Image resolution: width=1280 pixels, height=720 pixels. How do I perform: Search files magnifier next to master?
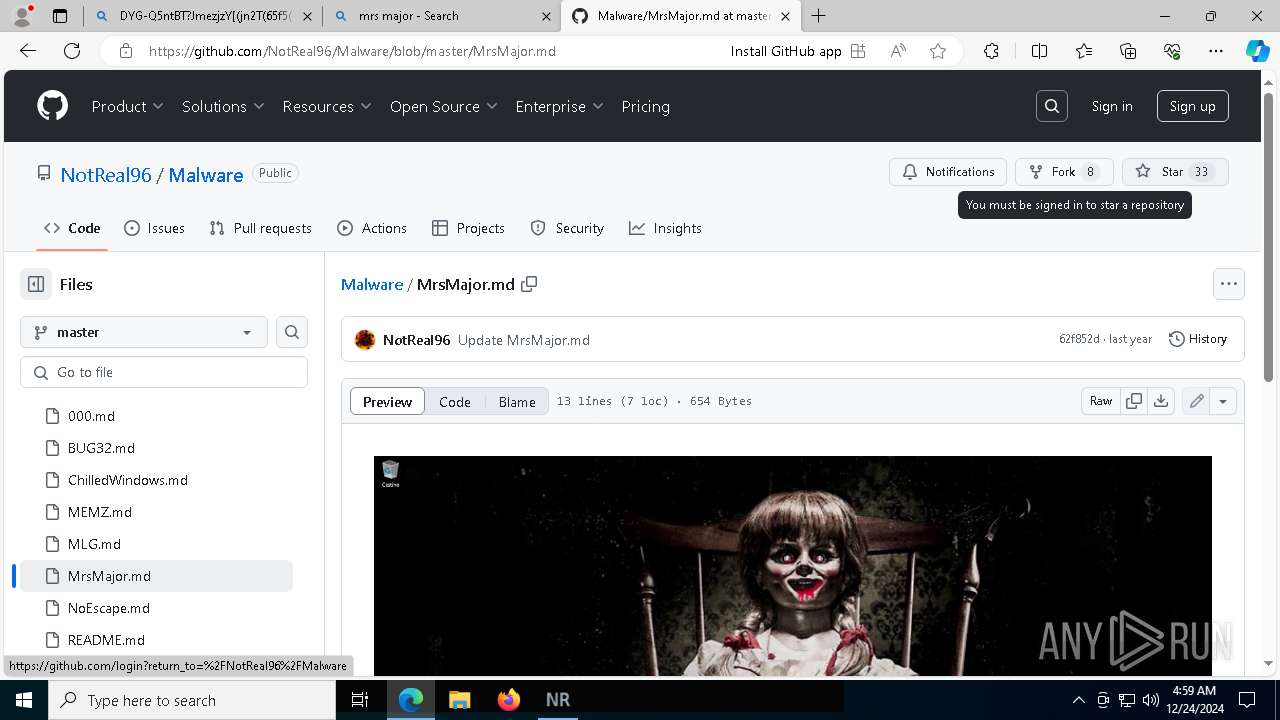point(292,332)
